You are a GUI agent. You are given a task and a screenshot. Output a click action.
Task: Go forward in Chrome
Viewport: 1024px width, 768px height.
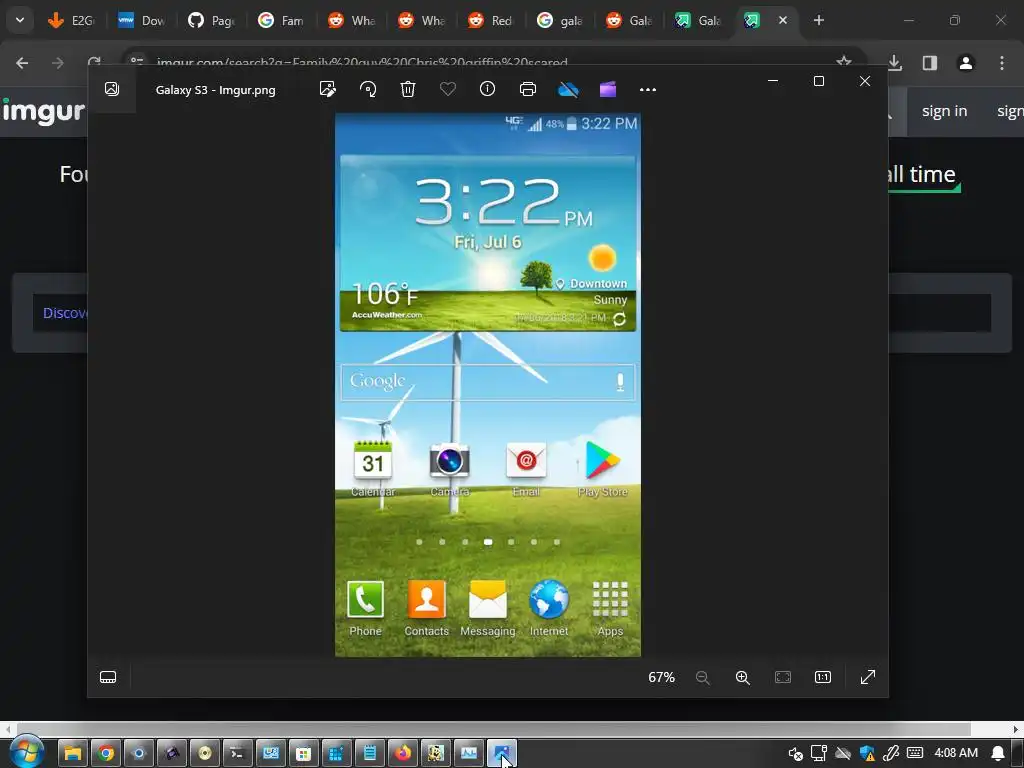[x=57, y=63]
